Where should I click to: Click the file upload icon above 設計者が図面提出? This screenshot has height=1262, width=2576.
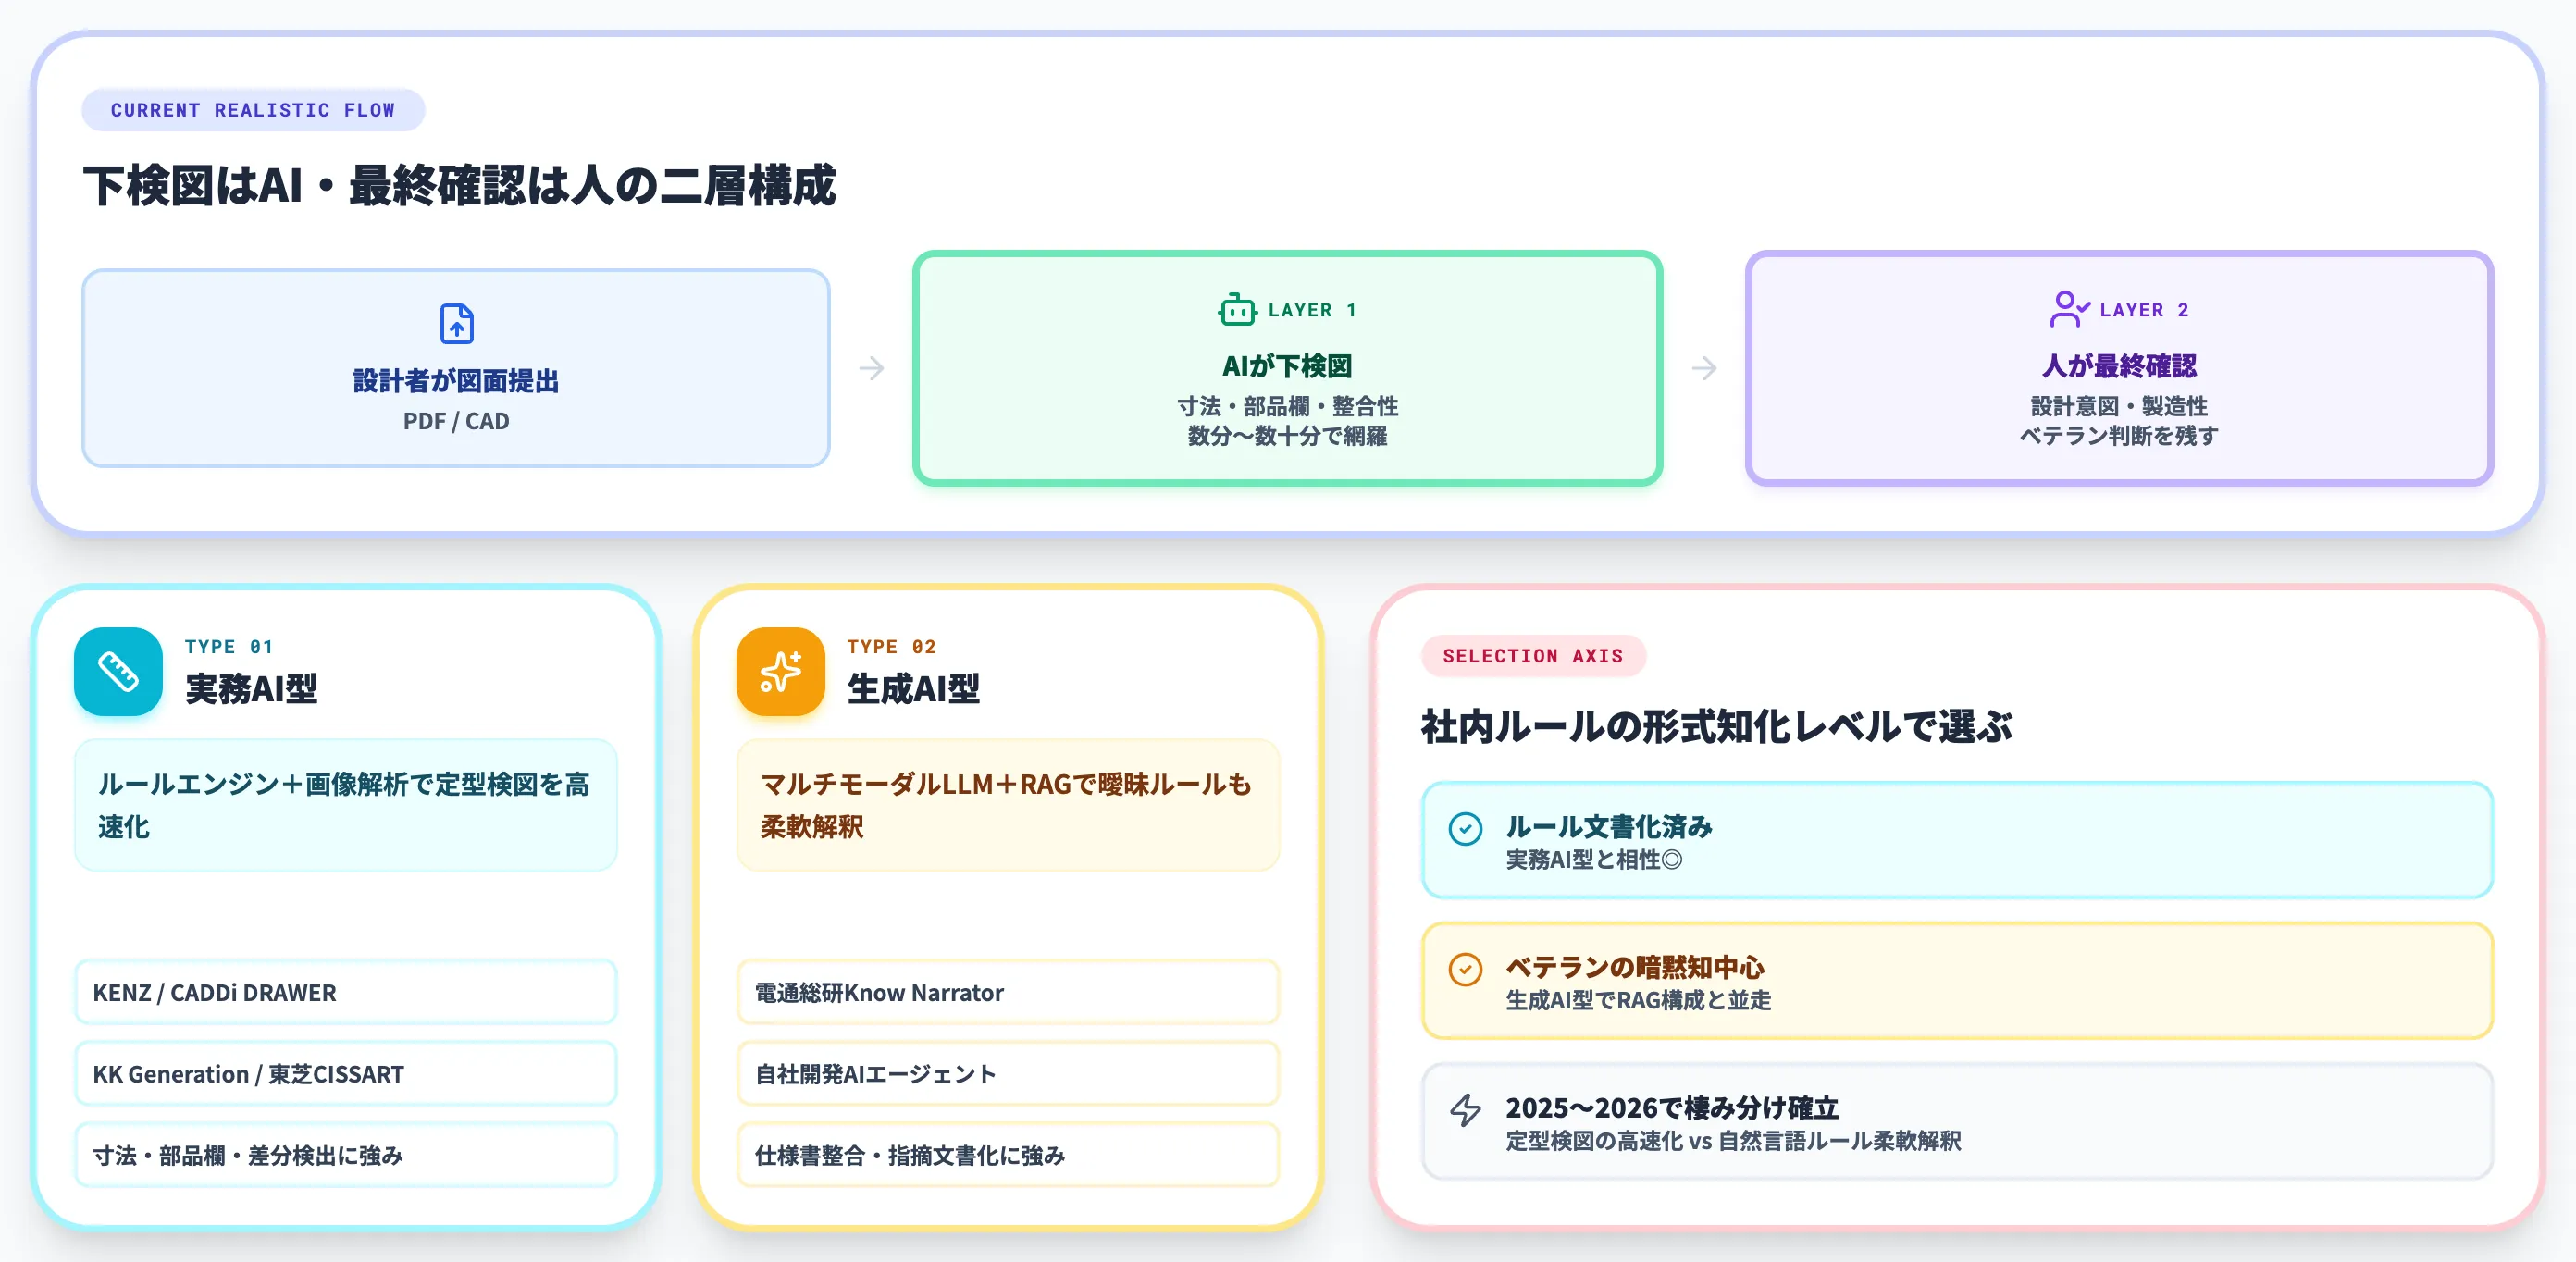point(456,324)
